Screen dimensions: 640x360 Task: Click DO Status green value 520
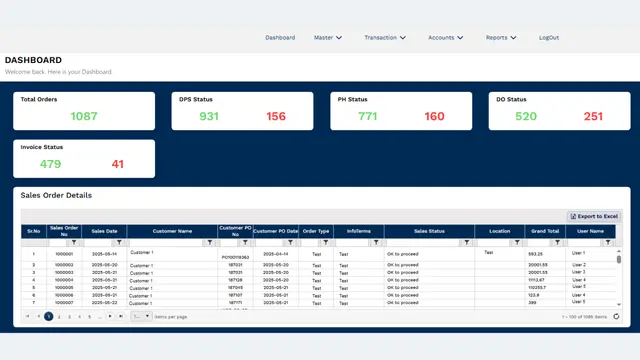[x=526, y=116]
